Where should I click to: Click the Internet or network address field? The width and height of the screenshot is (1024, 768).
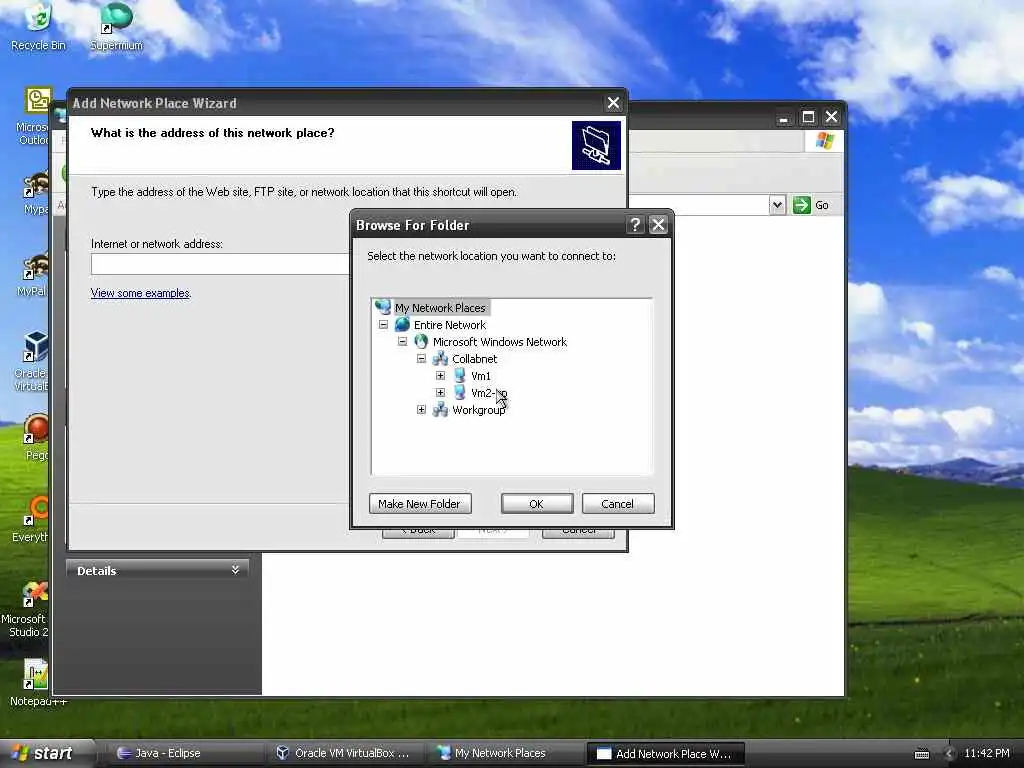tap(220, 264)
